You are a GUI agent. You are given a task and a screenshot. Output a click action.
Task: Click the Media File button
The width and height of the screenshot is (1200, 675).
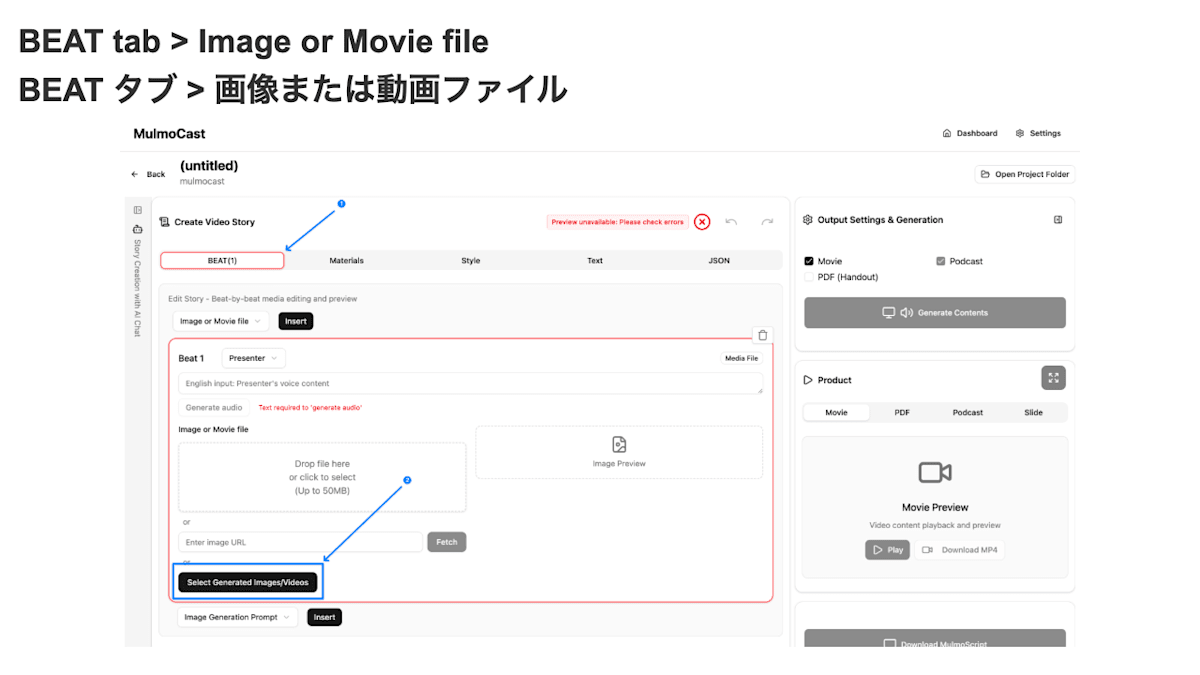(741, 358)
